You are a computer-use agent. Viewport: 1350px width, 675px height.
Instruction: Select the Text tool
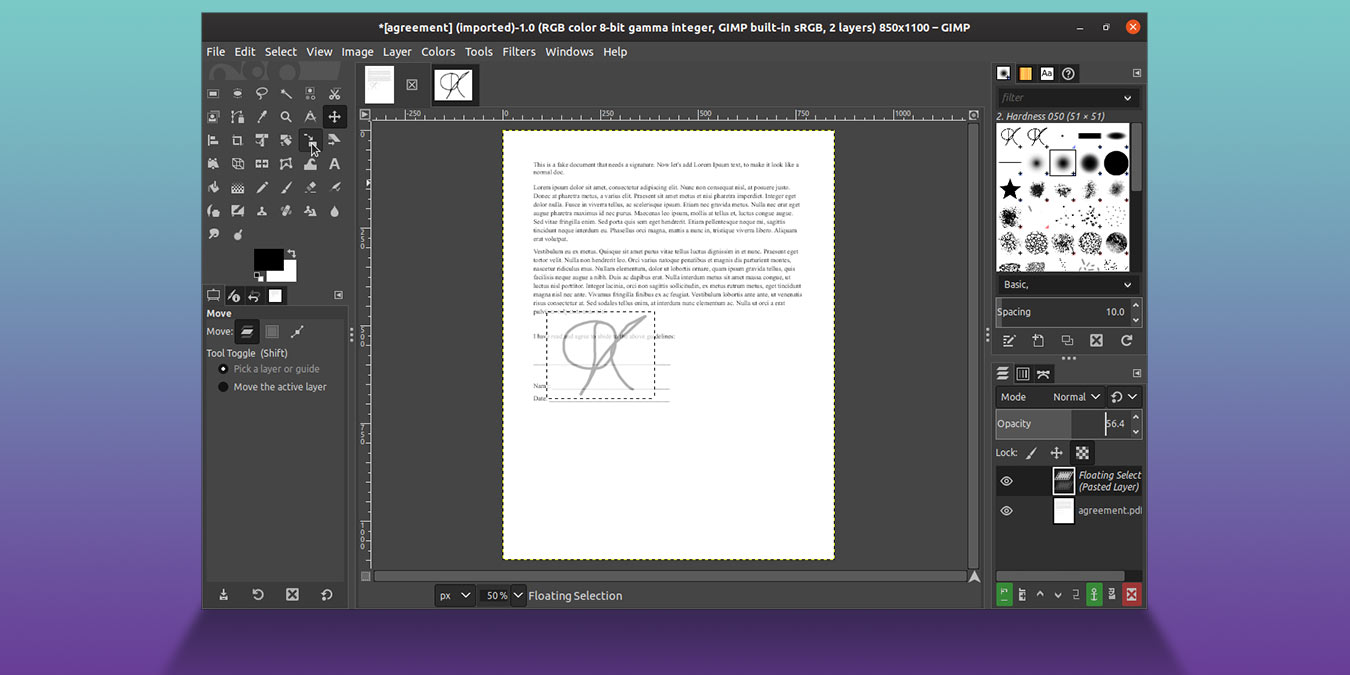pyautogui.click(x=334, y=164)
